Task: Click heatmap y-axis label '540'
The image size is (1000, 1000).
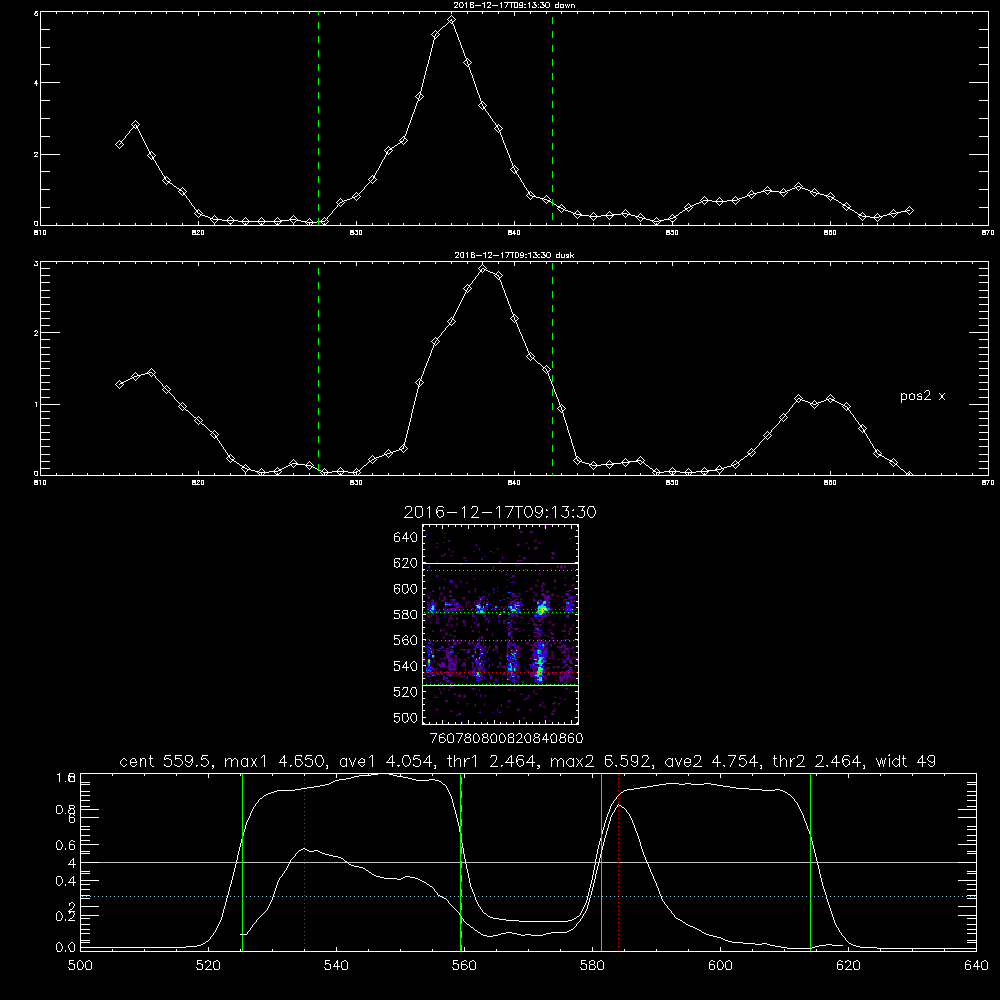Action: click(x=406, y=666)
